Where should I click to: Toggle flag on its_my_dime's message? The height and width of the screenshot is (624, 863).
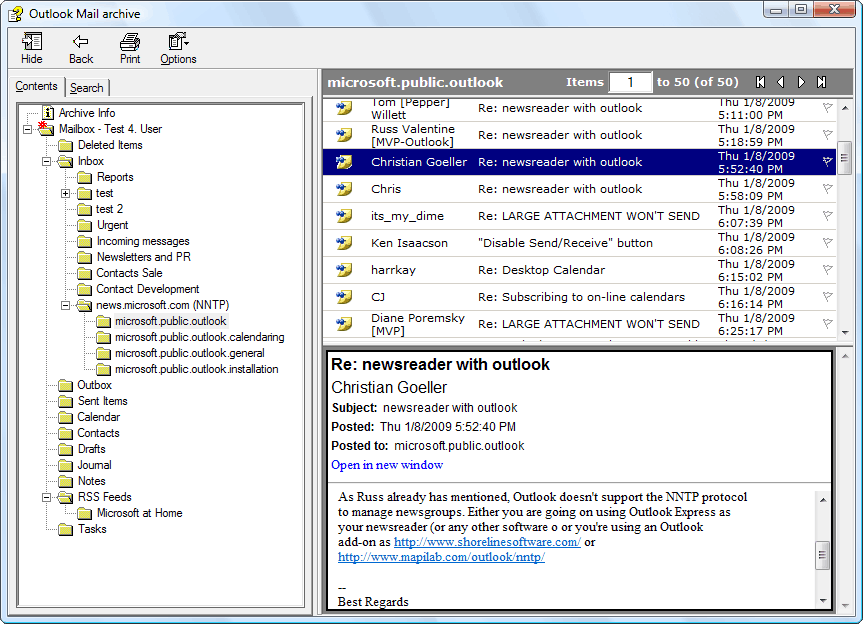(827, 215)
